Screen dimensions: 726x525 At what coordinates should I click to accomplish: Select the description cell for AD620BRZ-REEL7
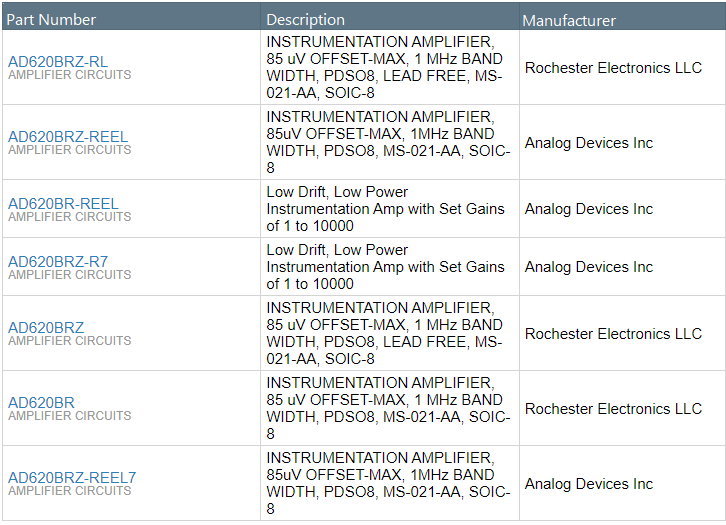385,483
